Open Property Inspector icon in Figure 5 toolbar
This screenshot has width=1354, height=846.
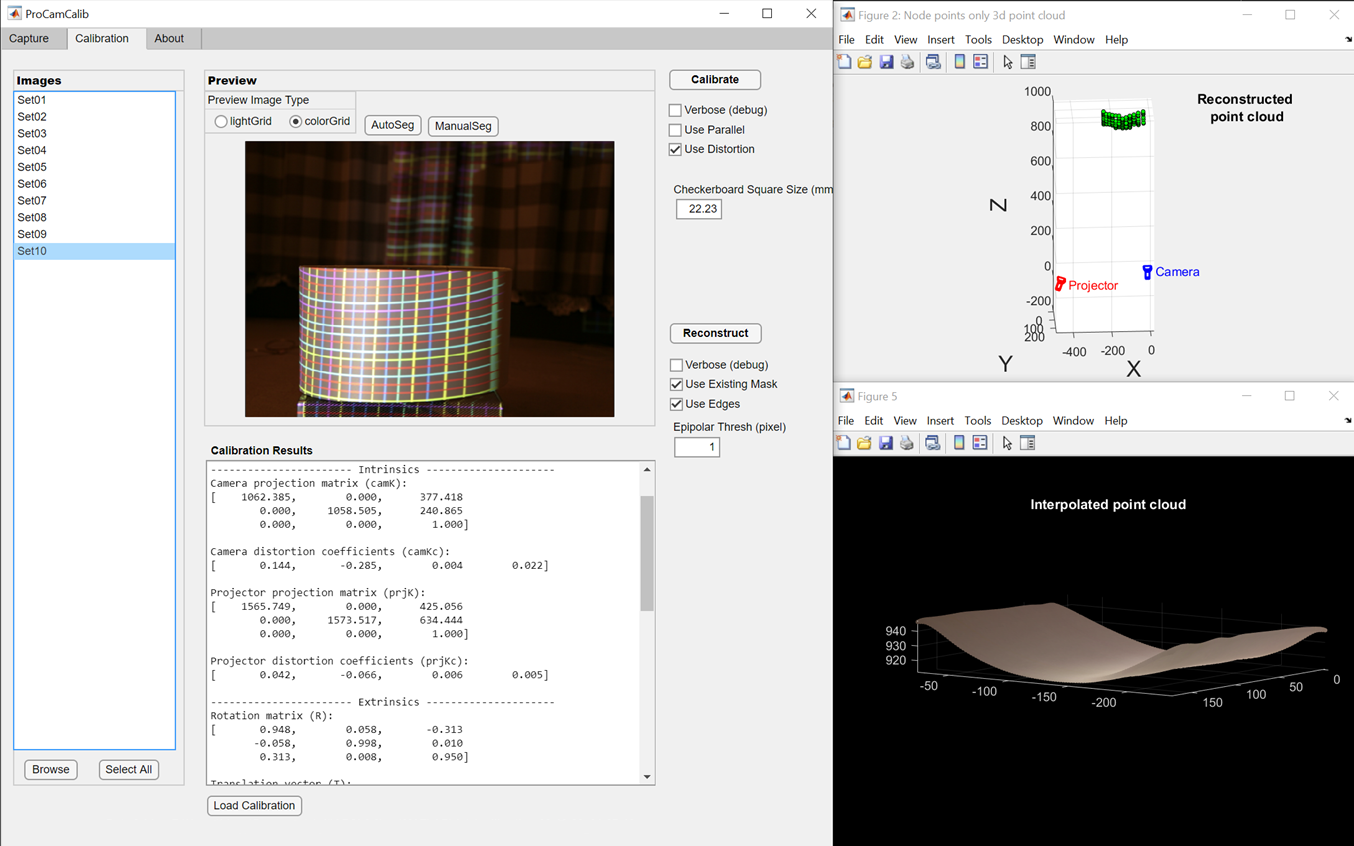click(x=1028, y=443)
